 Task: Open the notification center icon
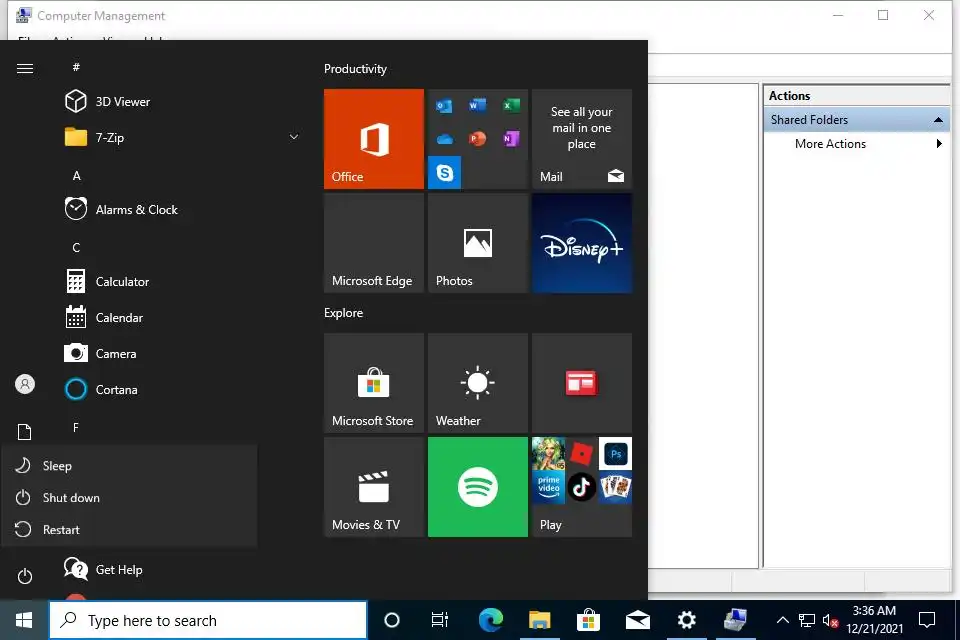[927, 620]
